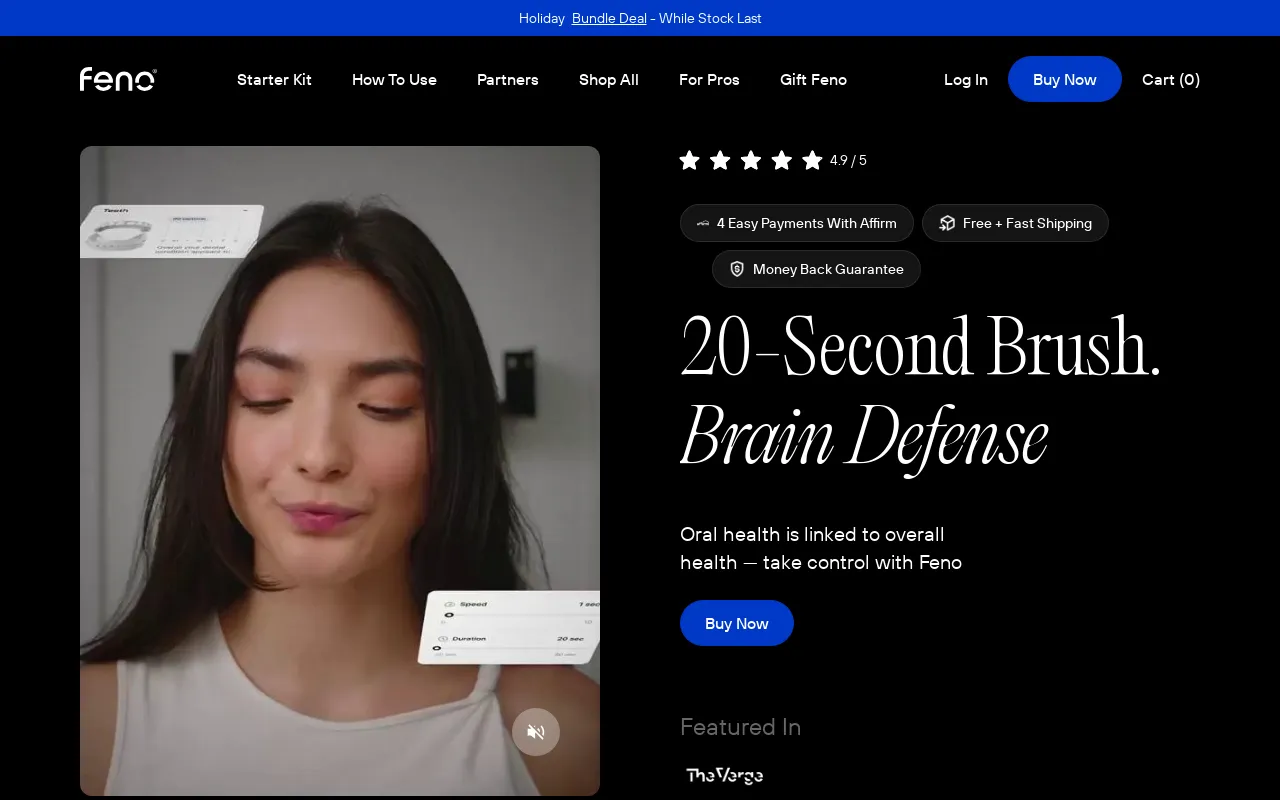1280x800 pixels.
Task: Click the shipping box icon
Action: click(947, 223)
